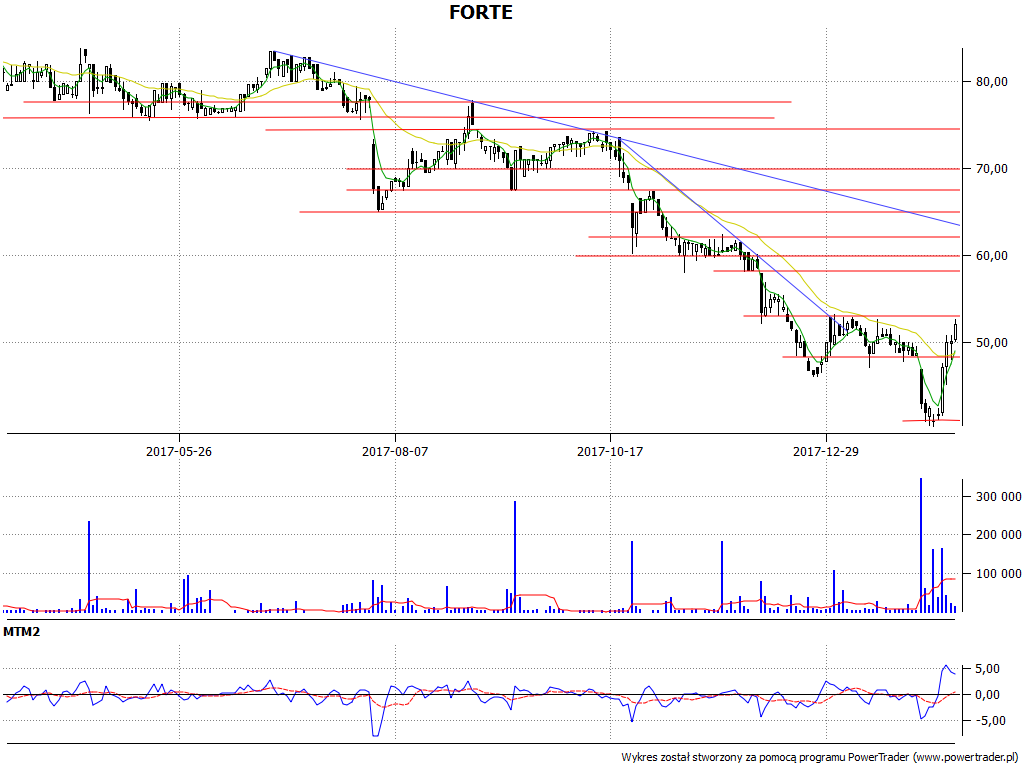Click the 300 000 volume axis label
The width and height of the screenshot is (1024, 768).
(999, 496)
